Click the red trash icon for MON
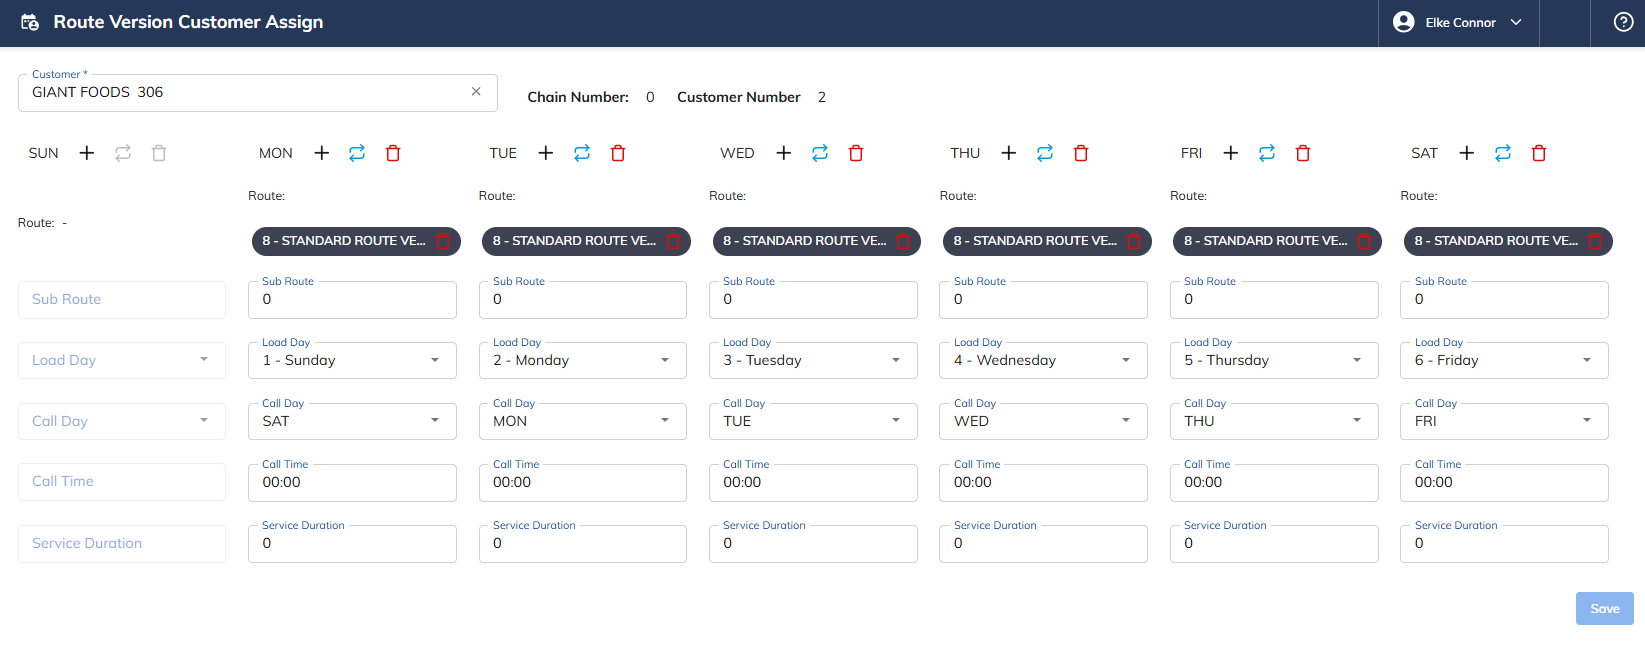1645x645 pixels. click(393, 153)
